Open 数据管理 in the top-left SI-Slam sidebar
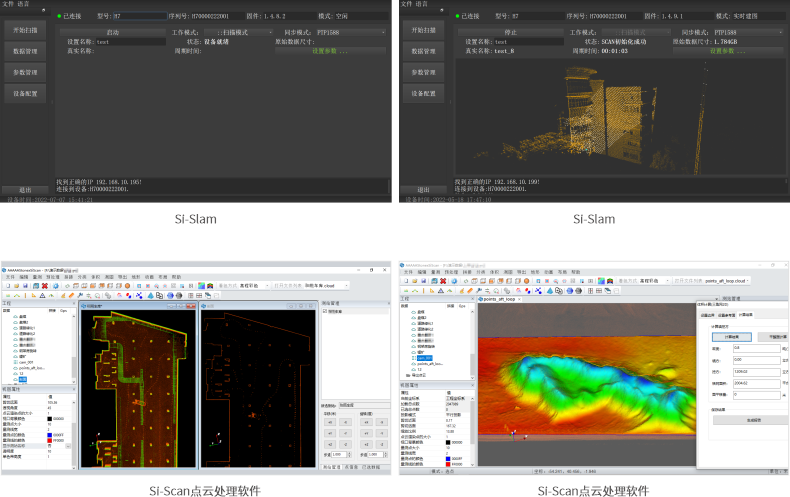Image resolution: width=790 pixels, height=497 pixels. tap(26, 50)
